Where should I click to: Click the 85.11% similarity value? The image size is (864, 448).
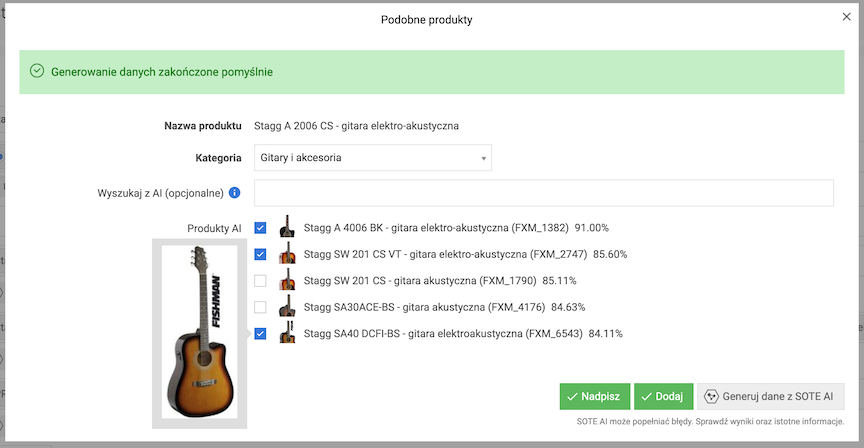pos(559,280)
